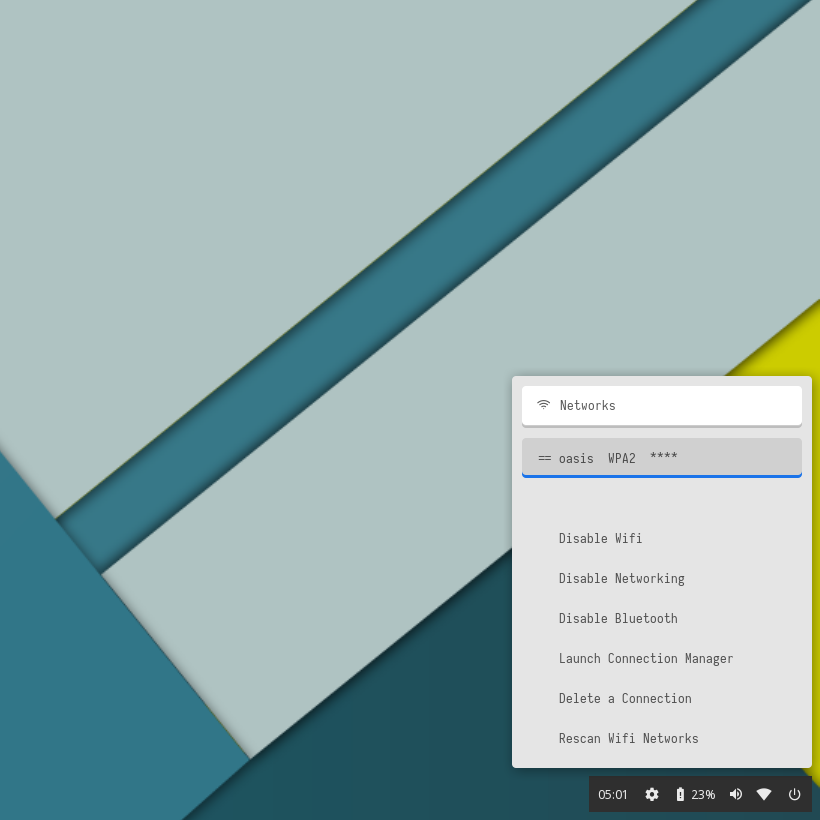Click the wifi icon in the system tray
The width and height of the screenshot is (820, 820).
[764, 794]
